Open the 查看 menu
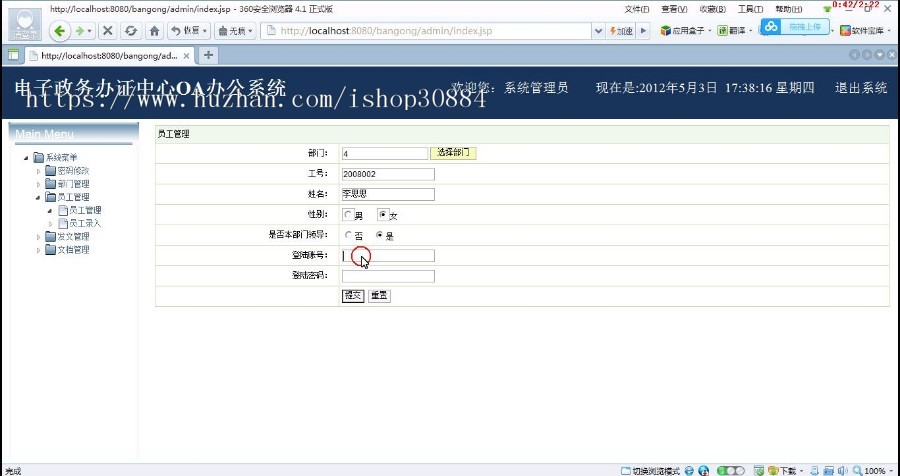 coord(674,9)
